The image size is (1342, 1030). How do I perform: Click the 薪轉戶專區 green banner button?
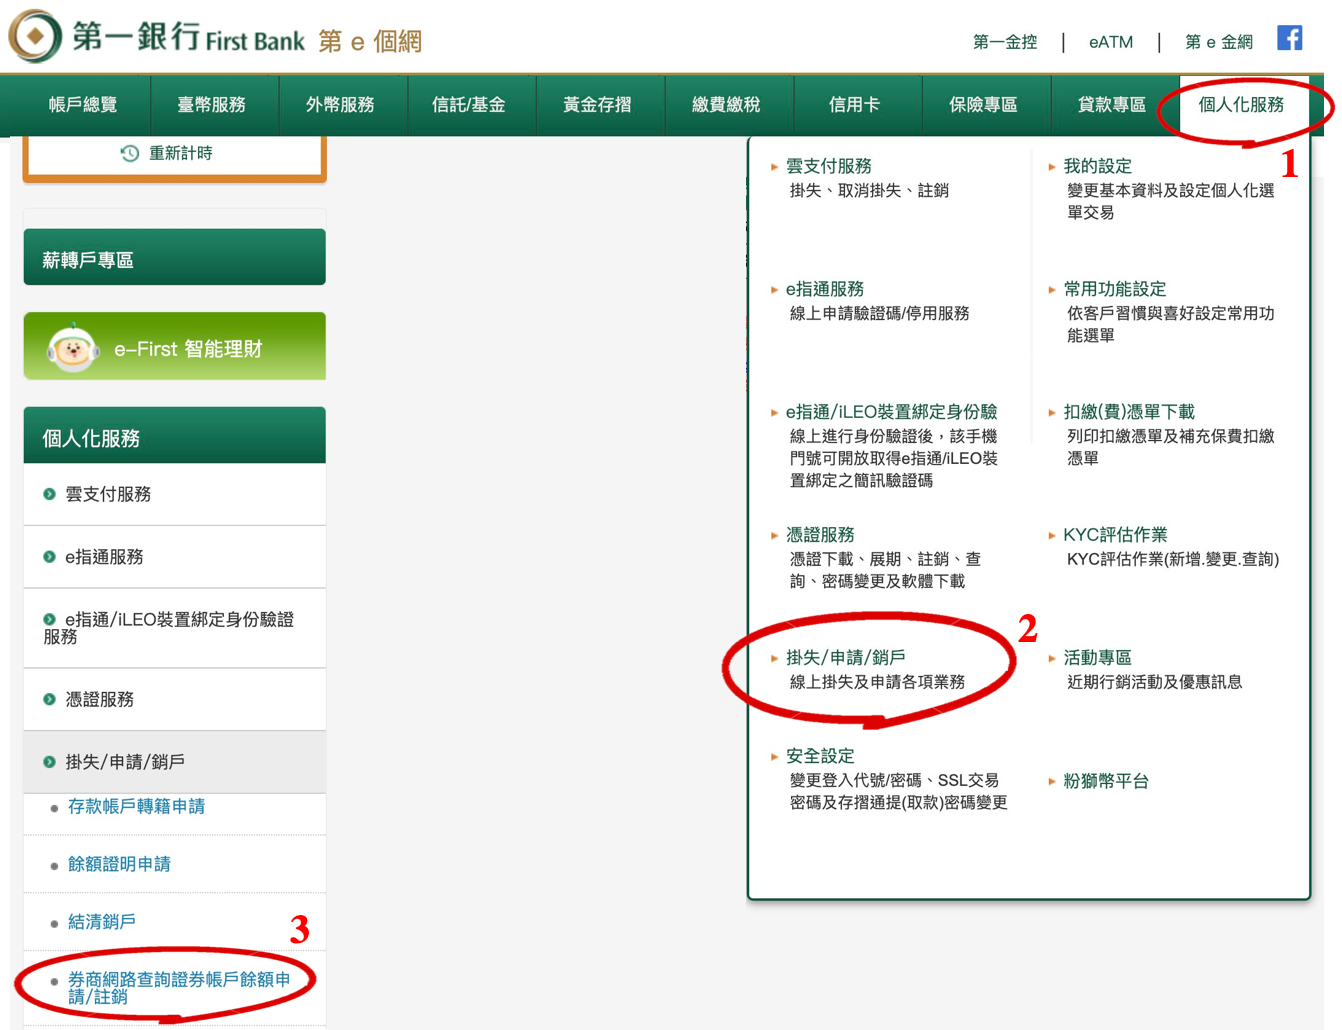(174, 259)
